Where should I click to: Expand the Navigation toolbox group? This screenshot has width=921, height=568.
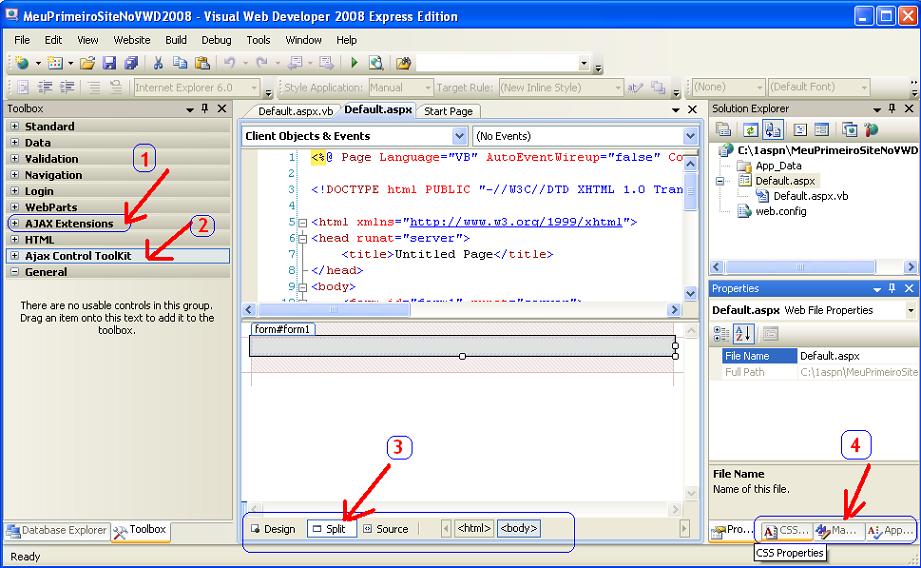[15, 174]
